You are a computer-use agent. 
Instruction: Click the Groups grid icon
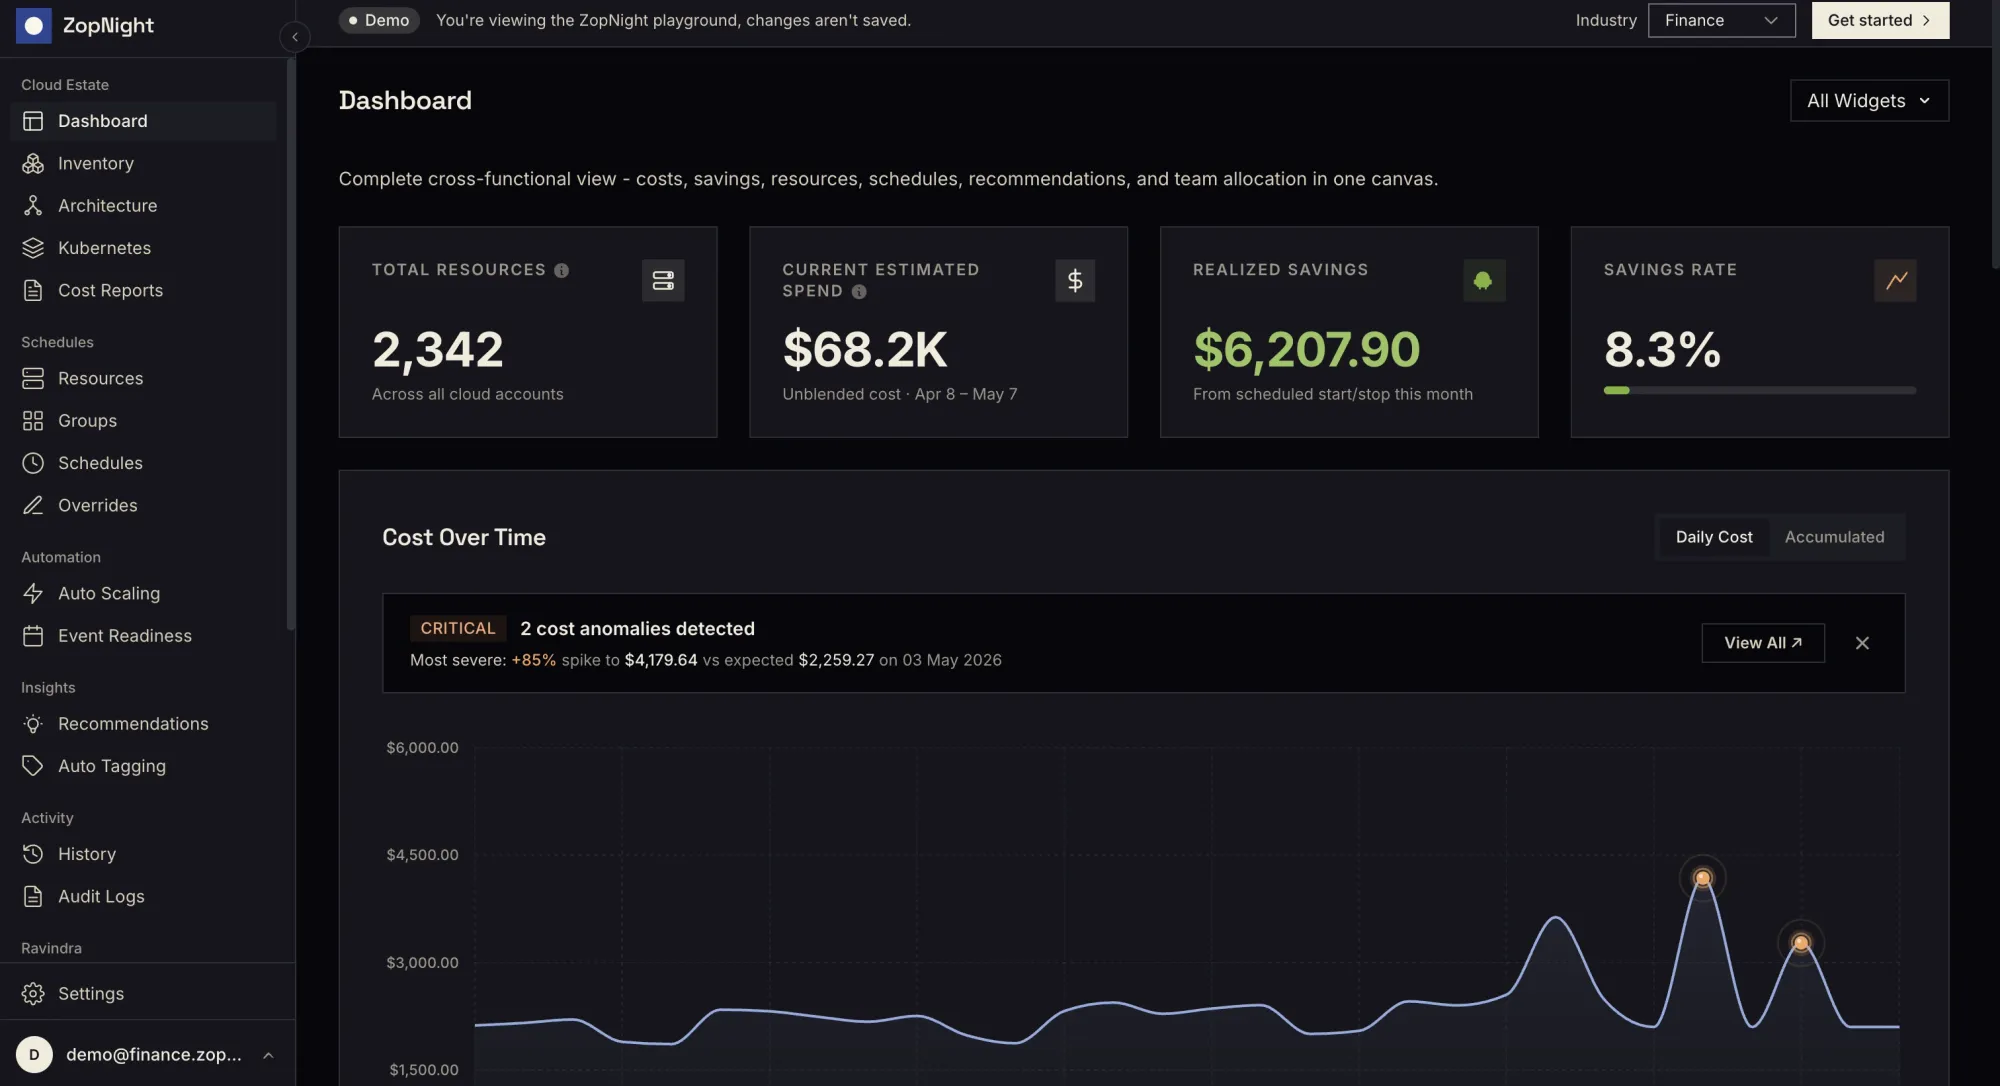pos(33,421)
